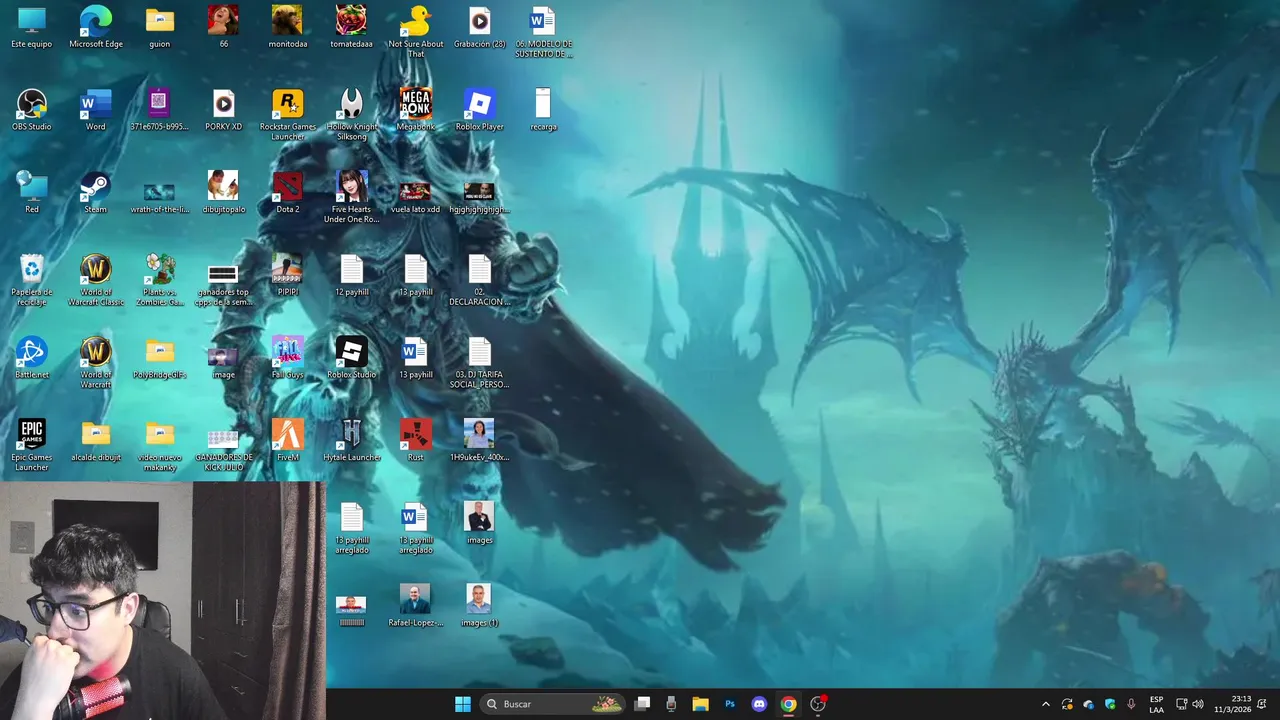Open Hytale Launcher shortcut
Screen dimensions: 1280x720
tap(352, 441)
